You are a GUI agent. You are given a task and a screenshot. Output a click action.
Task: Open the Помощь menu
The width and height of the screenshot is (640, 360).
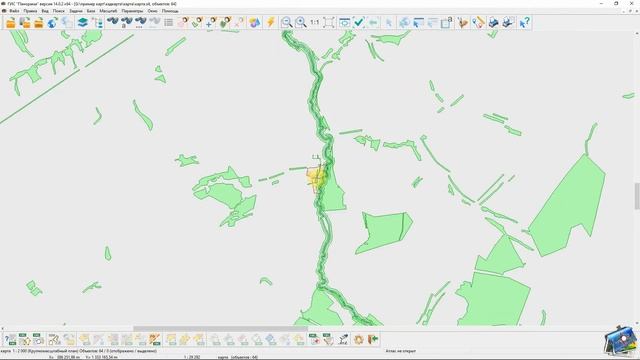(x=170, y=11)
